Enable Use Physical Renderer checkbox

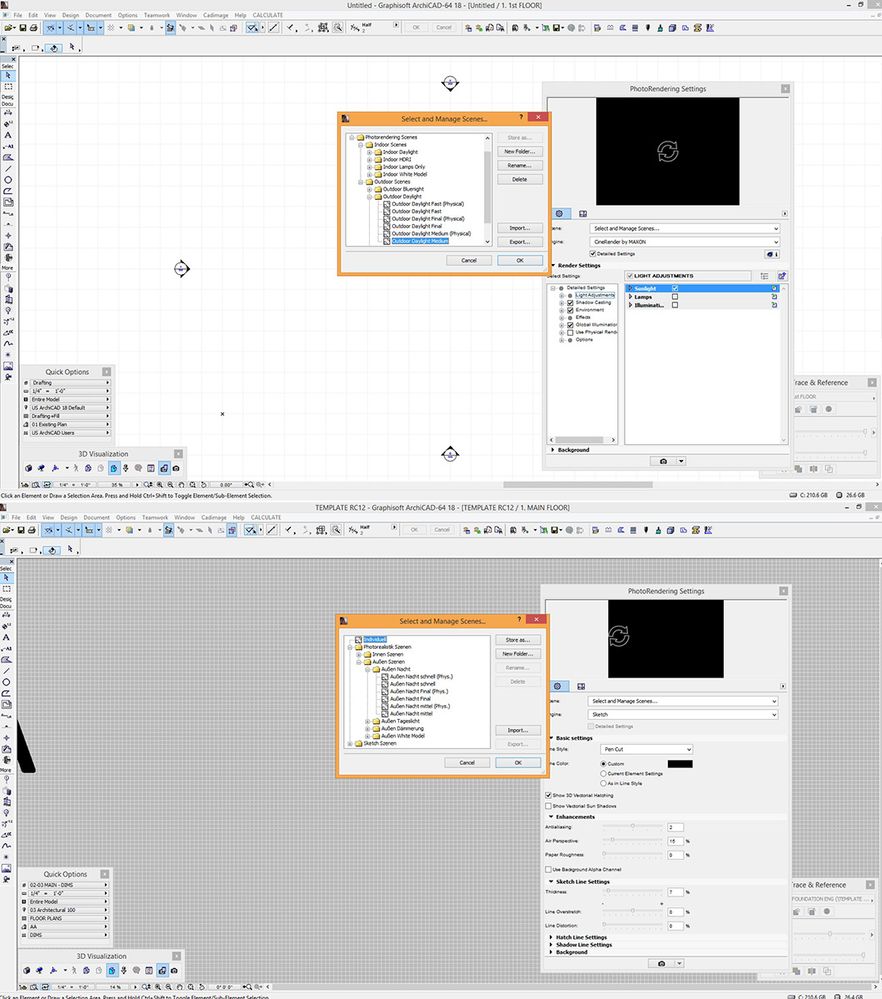coord(570,333)
